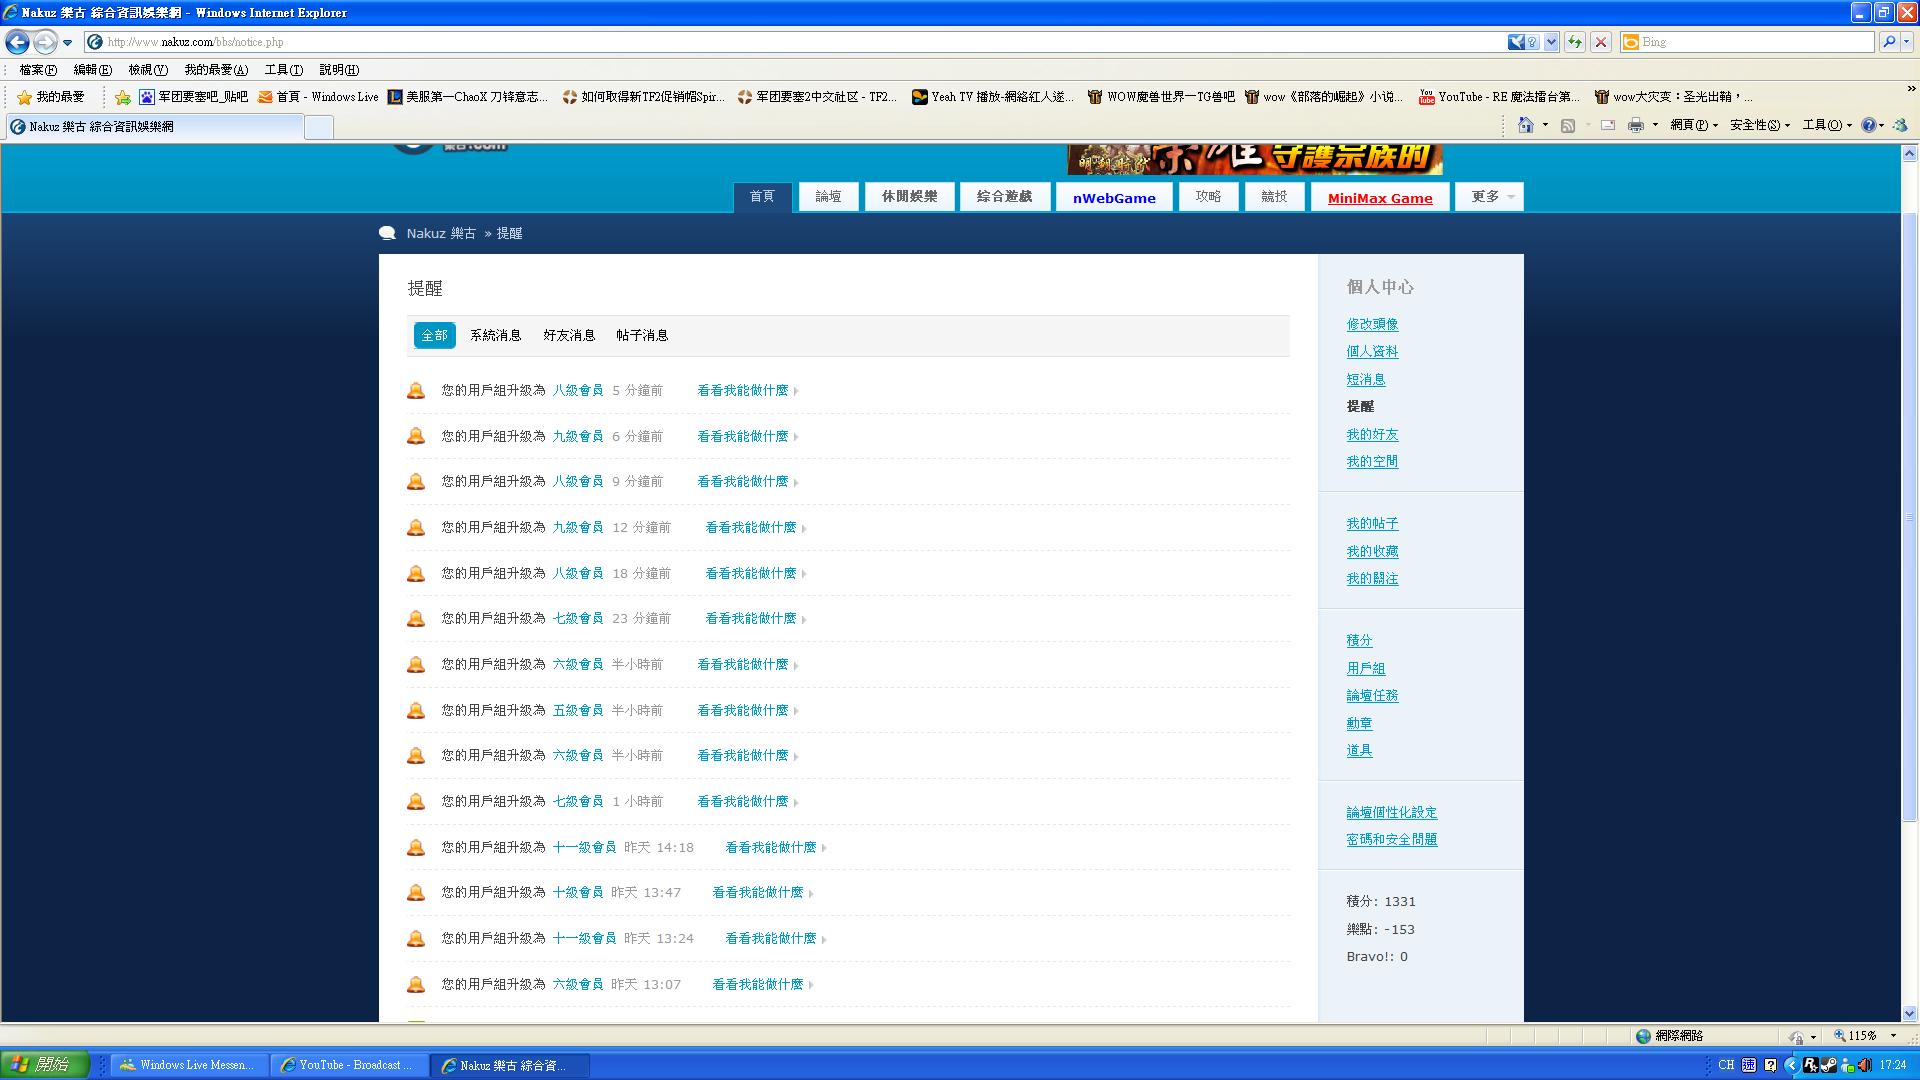Open the address bar history dropdown
Viewport: 1920px width, 1080px height.
(x=1551, y=42)
